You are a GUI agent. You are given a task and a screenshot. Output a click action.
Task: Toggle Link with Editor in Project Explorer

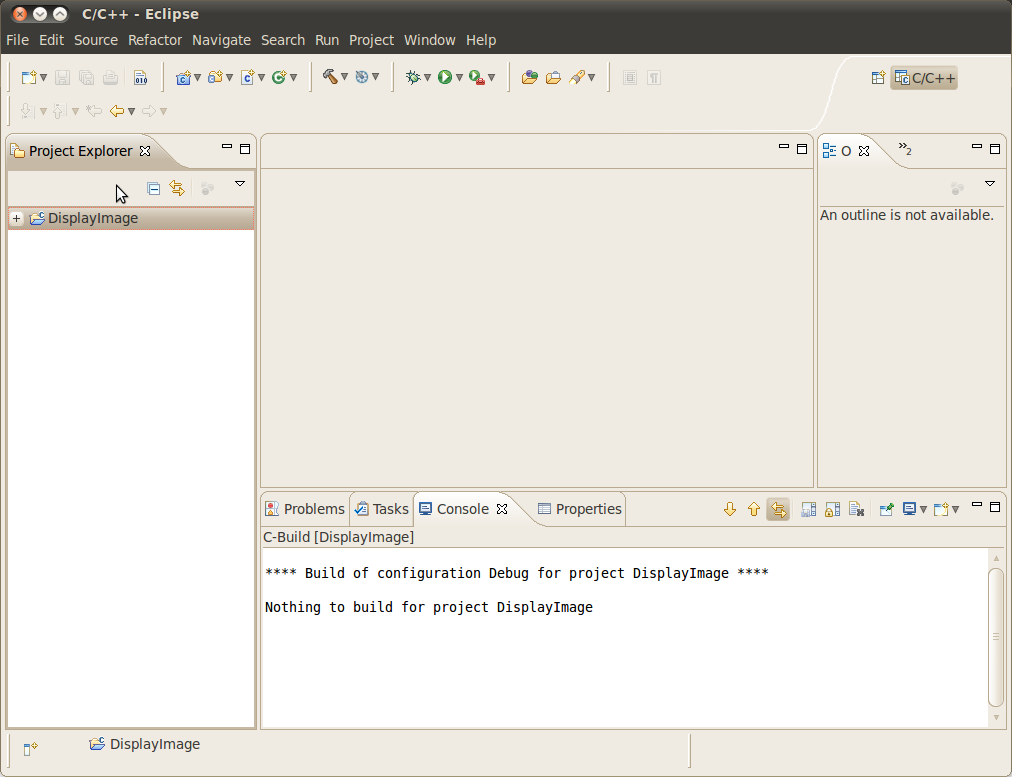(177, 188)
